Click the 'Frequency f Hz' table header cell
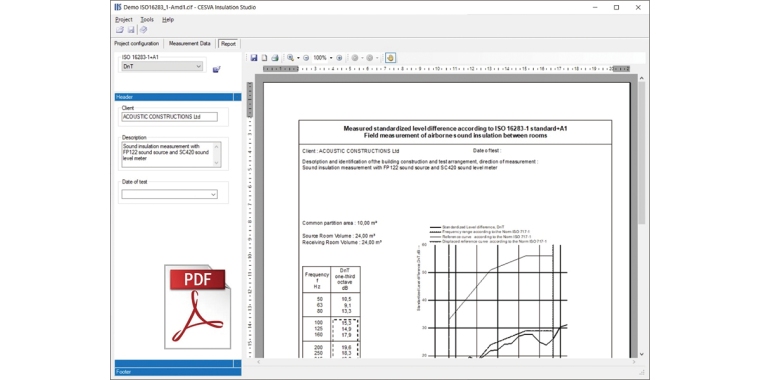The image size is (760, 380). point(317,280)
